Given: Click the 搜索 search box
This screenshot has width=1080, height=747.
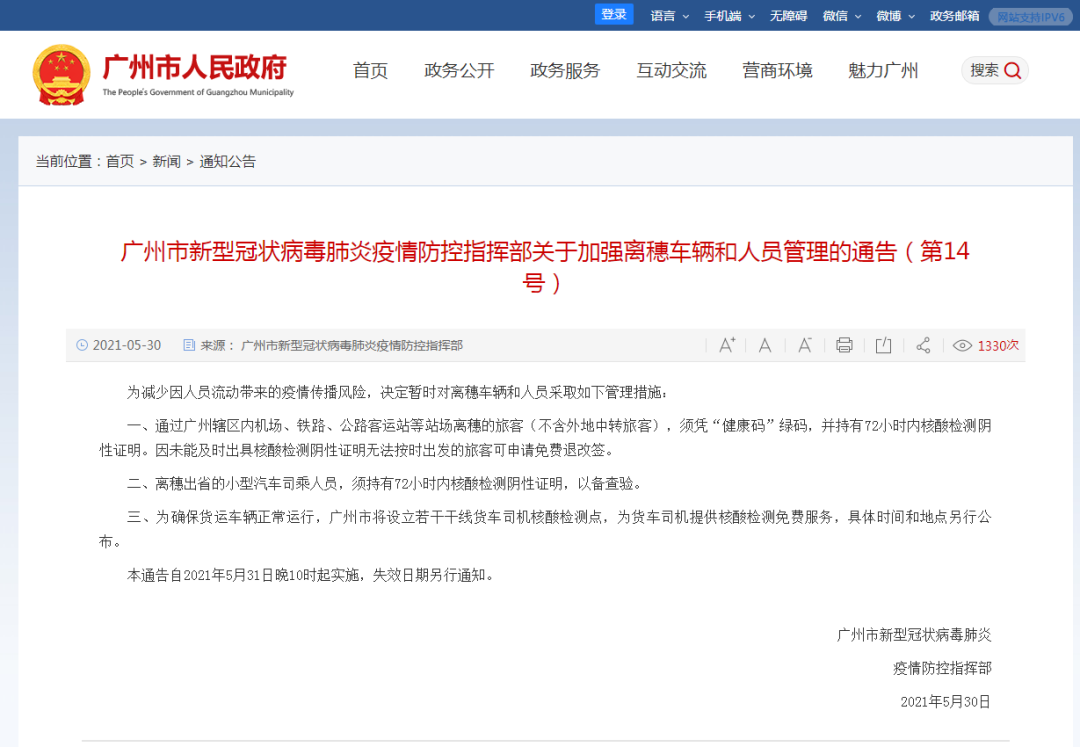Looking at the screenshot, I should tap(995, 70).
